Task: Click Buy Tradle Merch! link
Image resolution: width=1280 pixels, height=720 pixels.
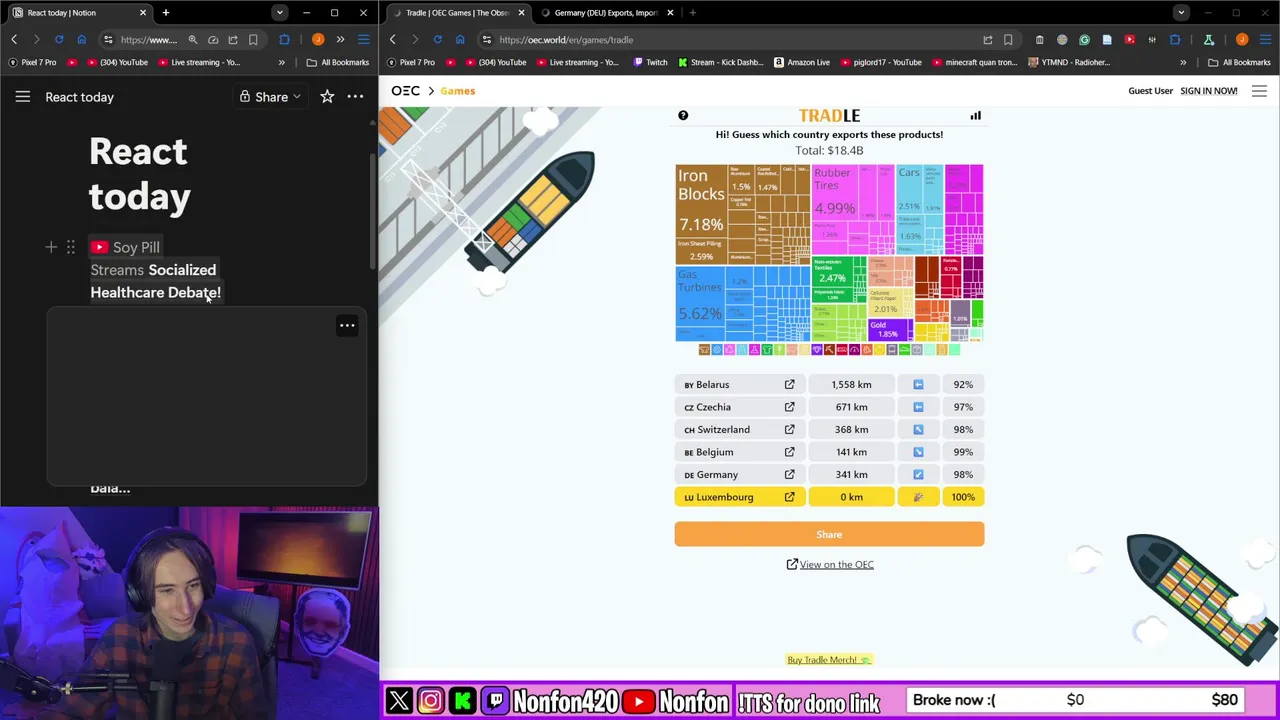Action: pyautogui.click(x=829, y=660)
